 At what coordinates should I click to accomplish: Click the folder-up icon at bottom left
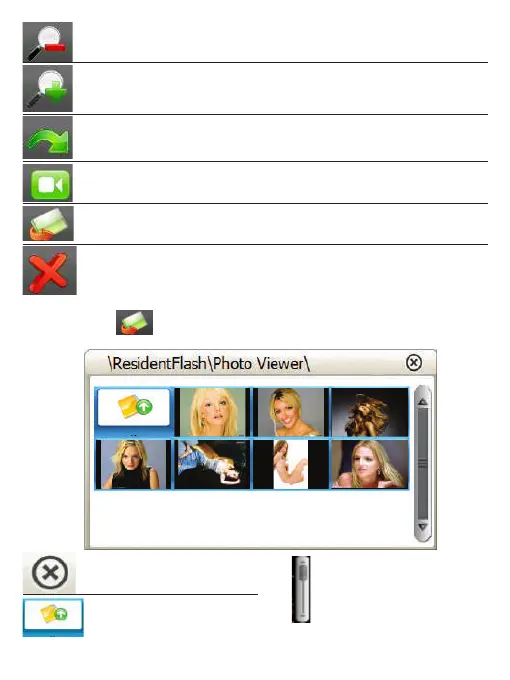click(x=53, y=618)
